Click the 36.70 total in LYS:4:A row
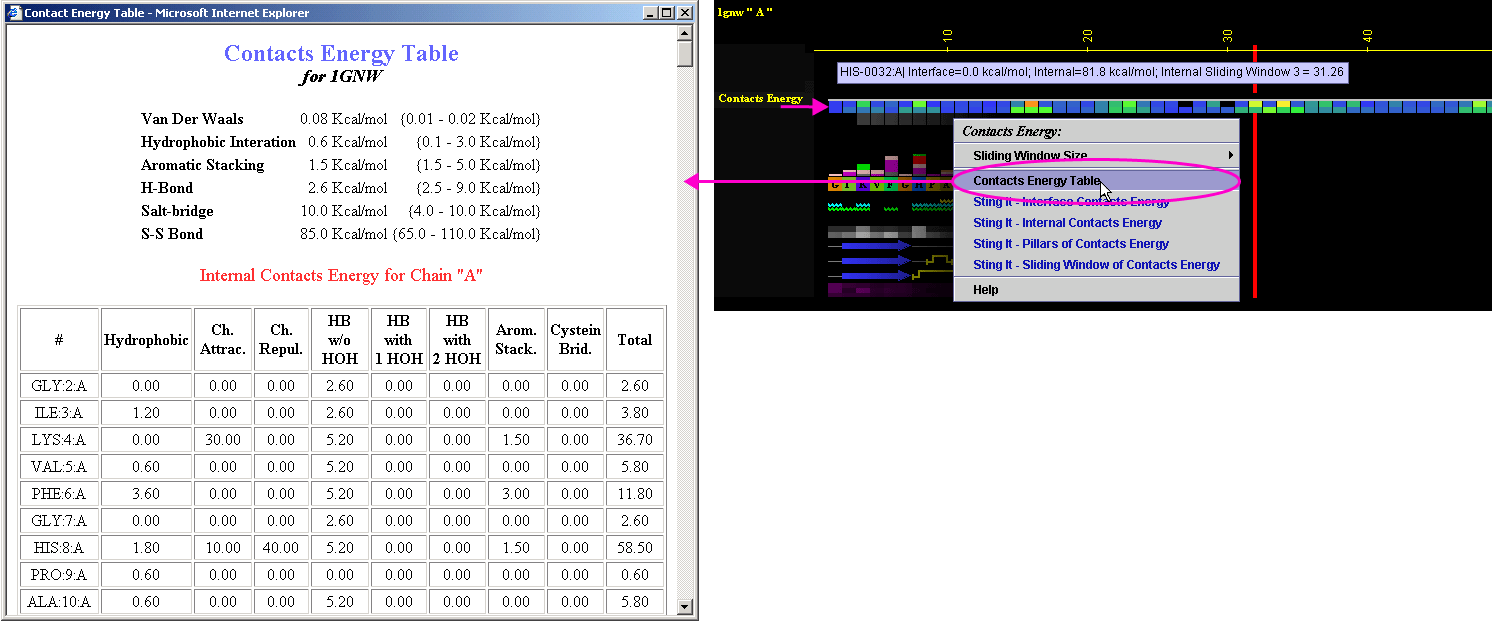Screen dimensions: 1493x624 click(x=635, y=440)
